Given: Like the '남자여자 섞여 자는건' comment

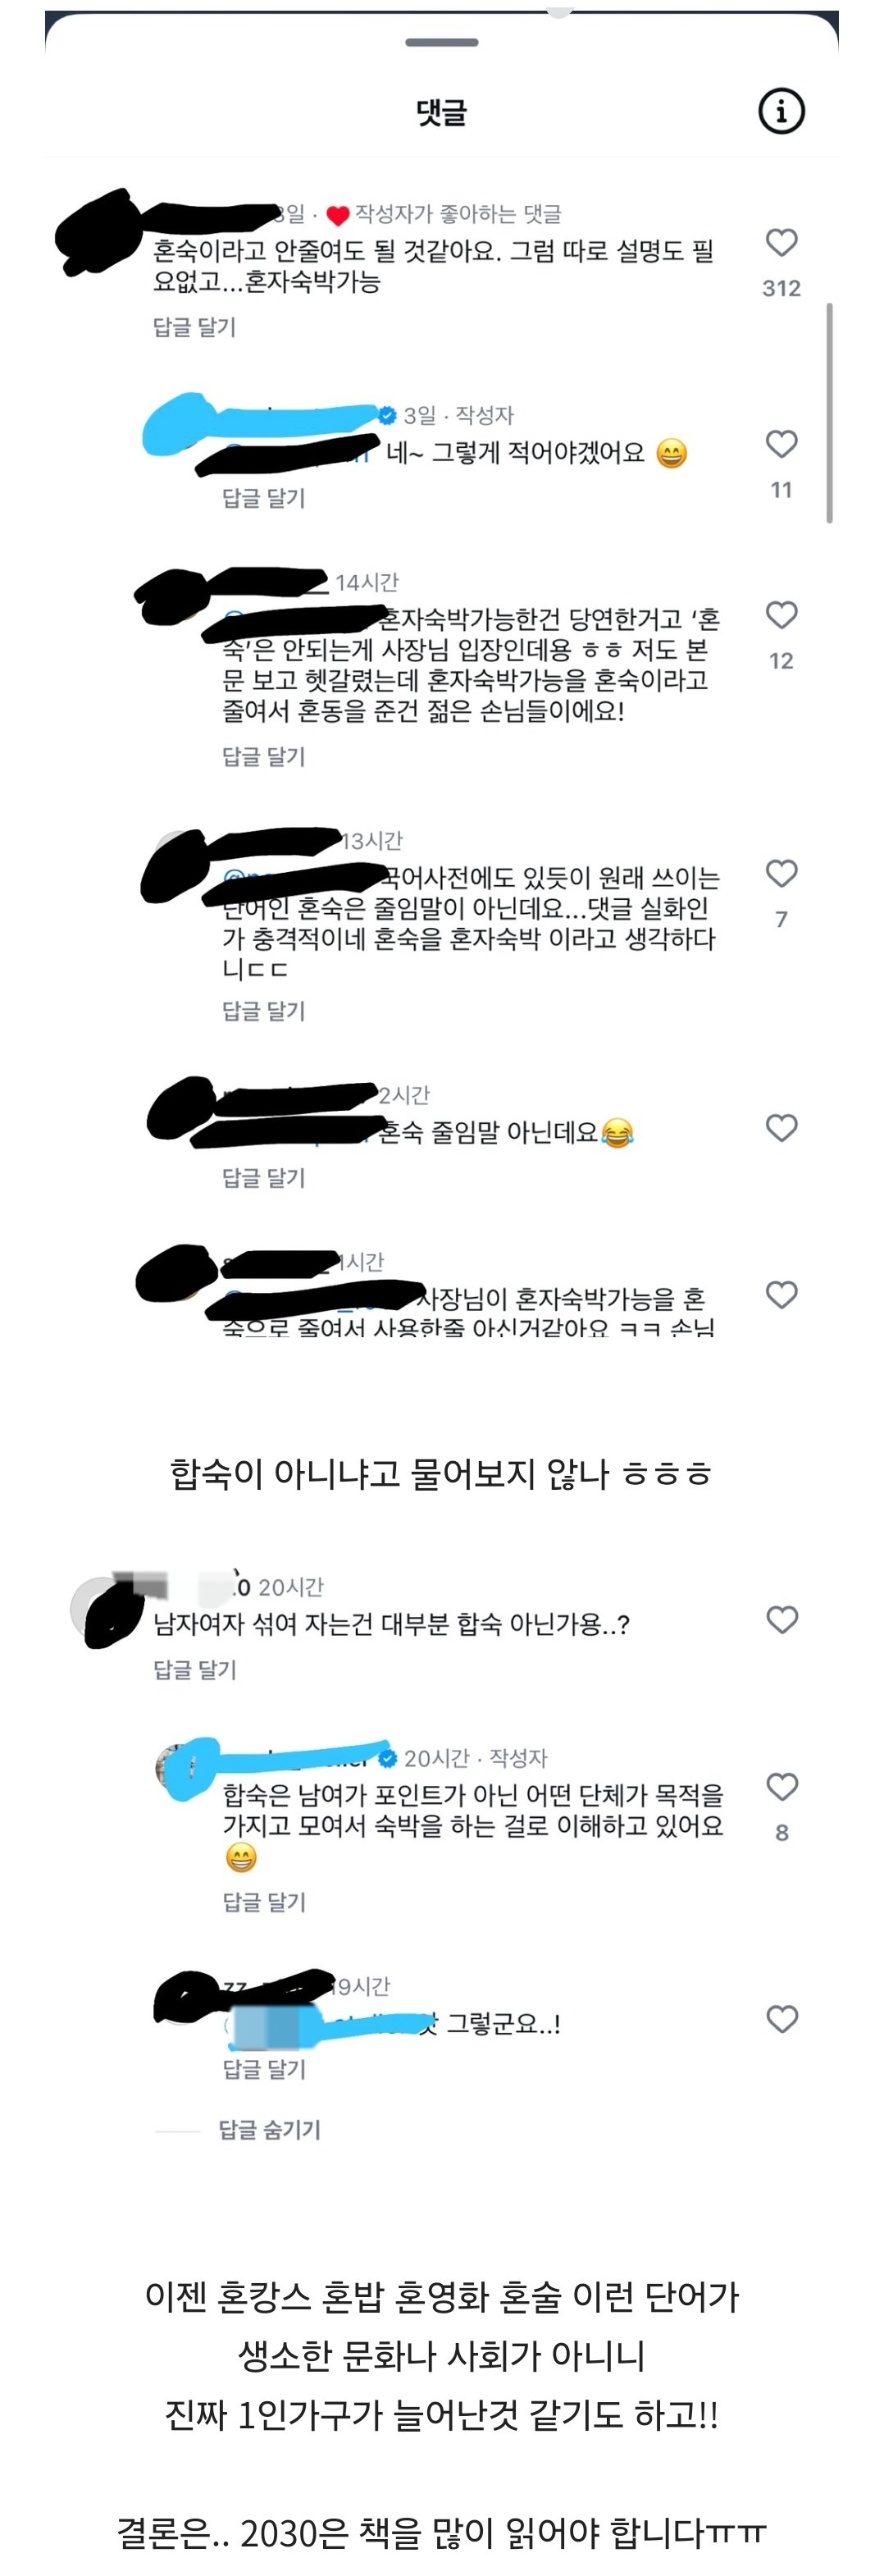Looking at the screenshot, I should pyautogui.click(x=781, y=1620).
